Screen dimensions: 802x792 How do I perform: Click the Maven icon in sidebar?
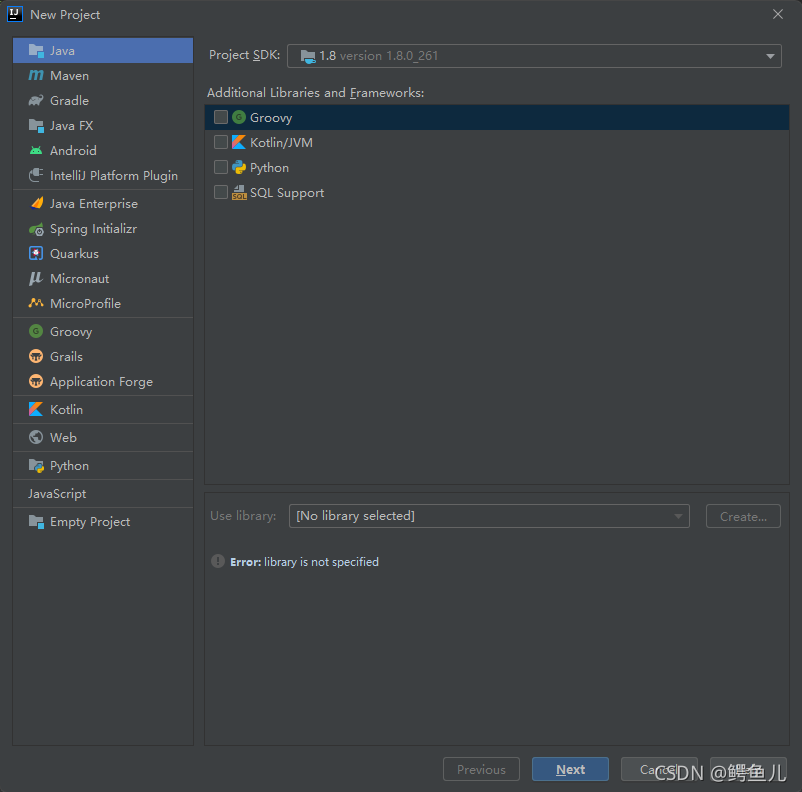[x=36, y=76]
